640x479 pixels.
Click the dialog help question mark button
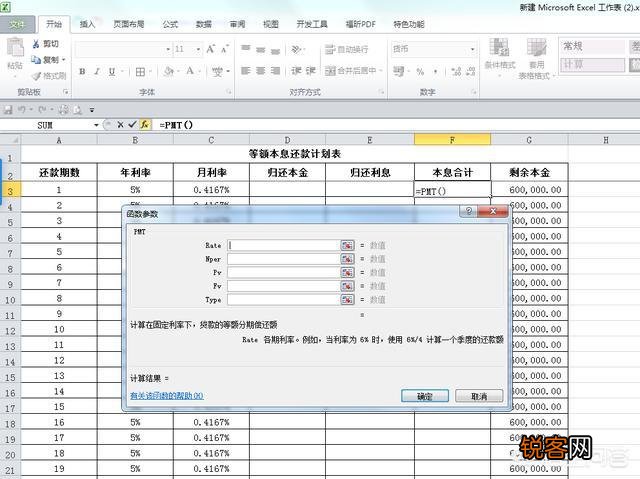469,211
